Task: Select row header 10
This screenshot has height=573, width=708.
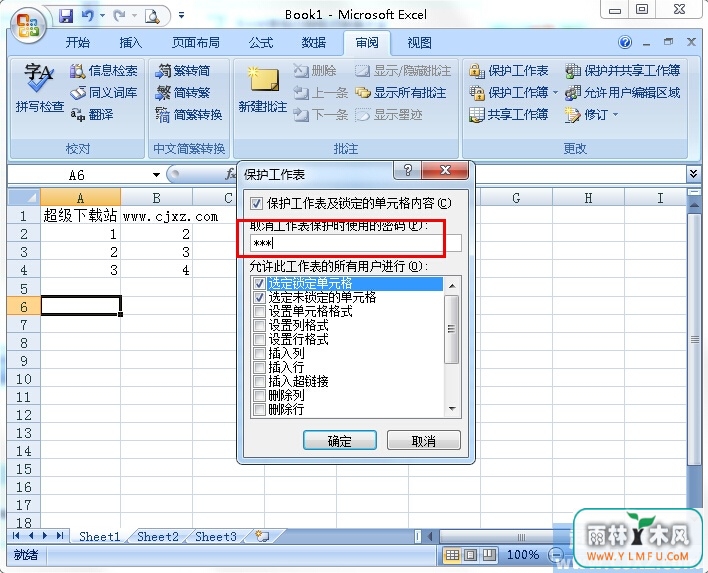Action: coord(24,379)
